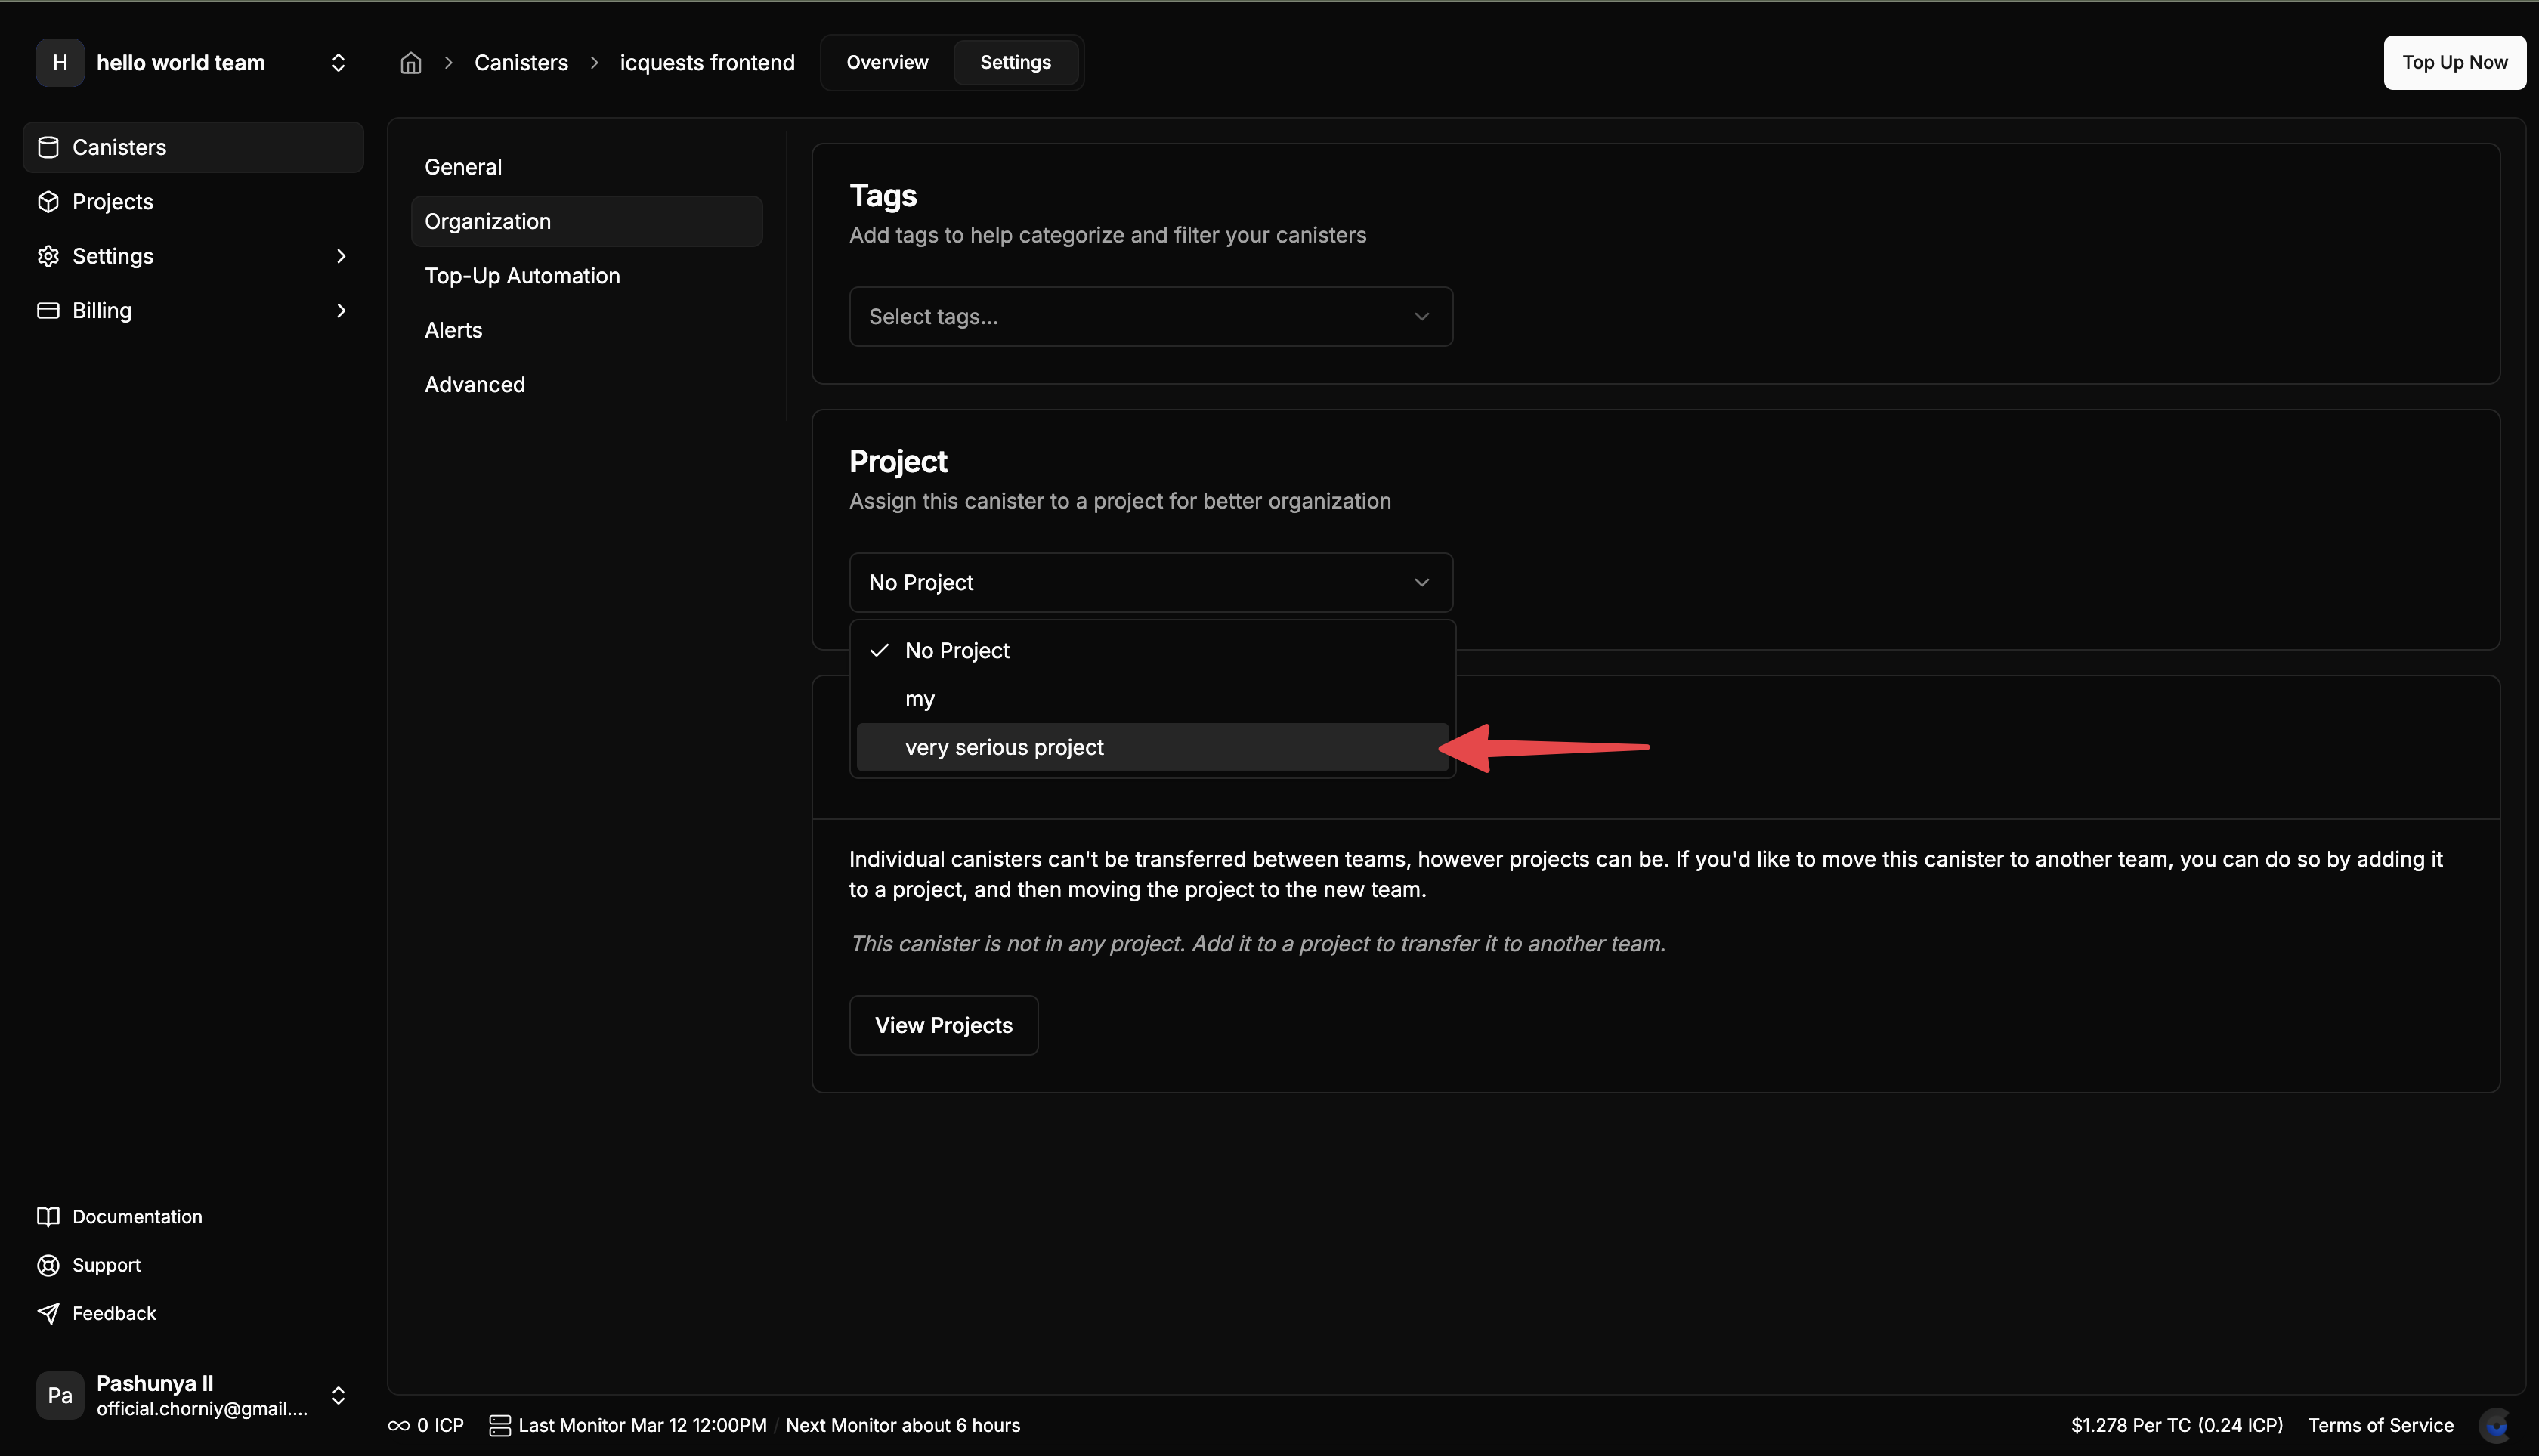
Task: Open Documentation via the book icon
Action: (x=48, y=1216)
